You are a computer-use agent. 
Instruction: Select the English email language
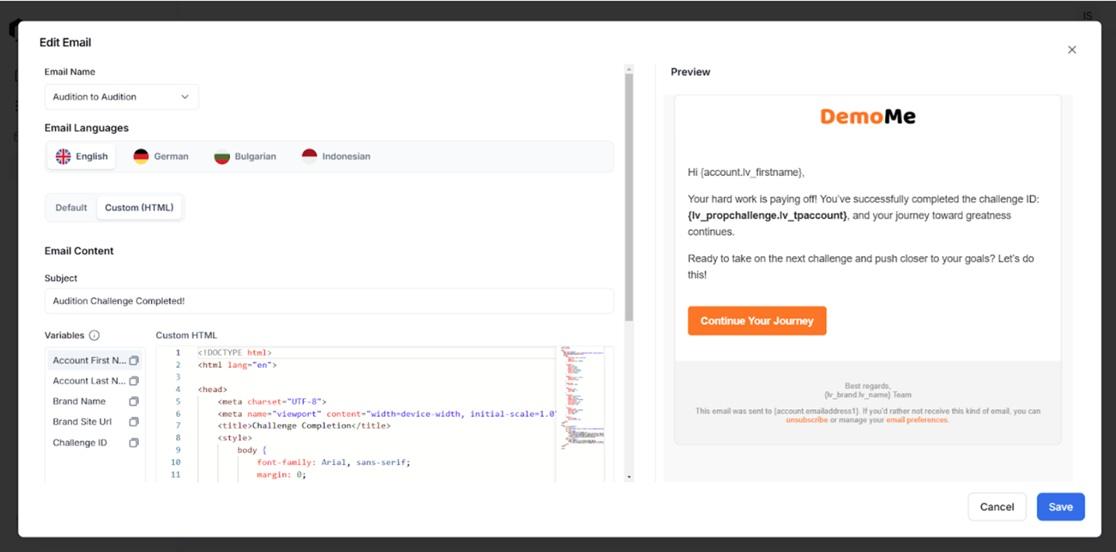pos(81,156)
